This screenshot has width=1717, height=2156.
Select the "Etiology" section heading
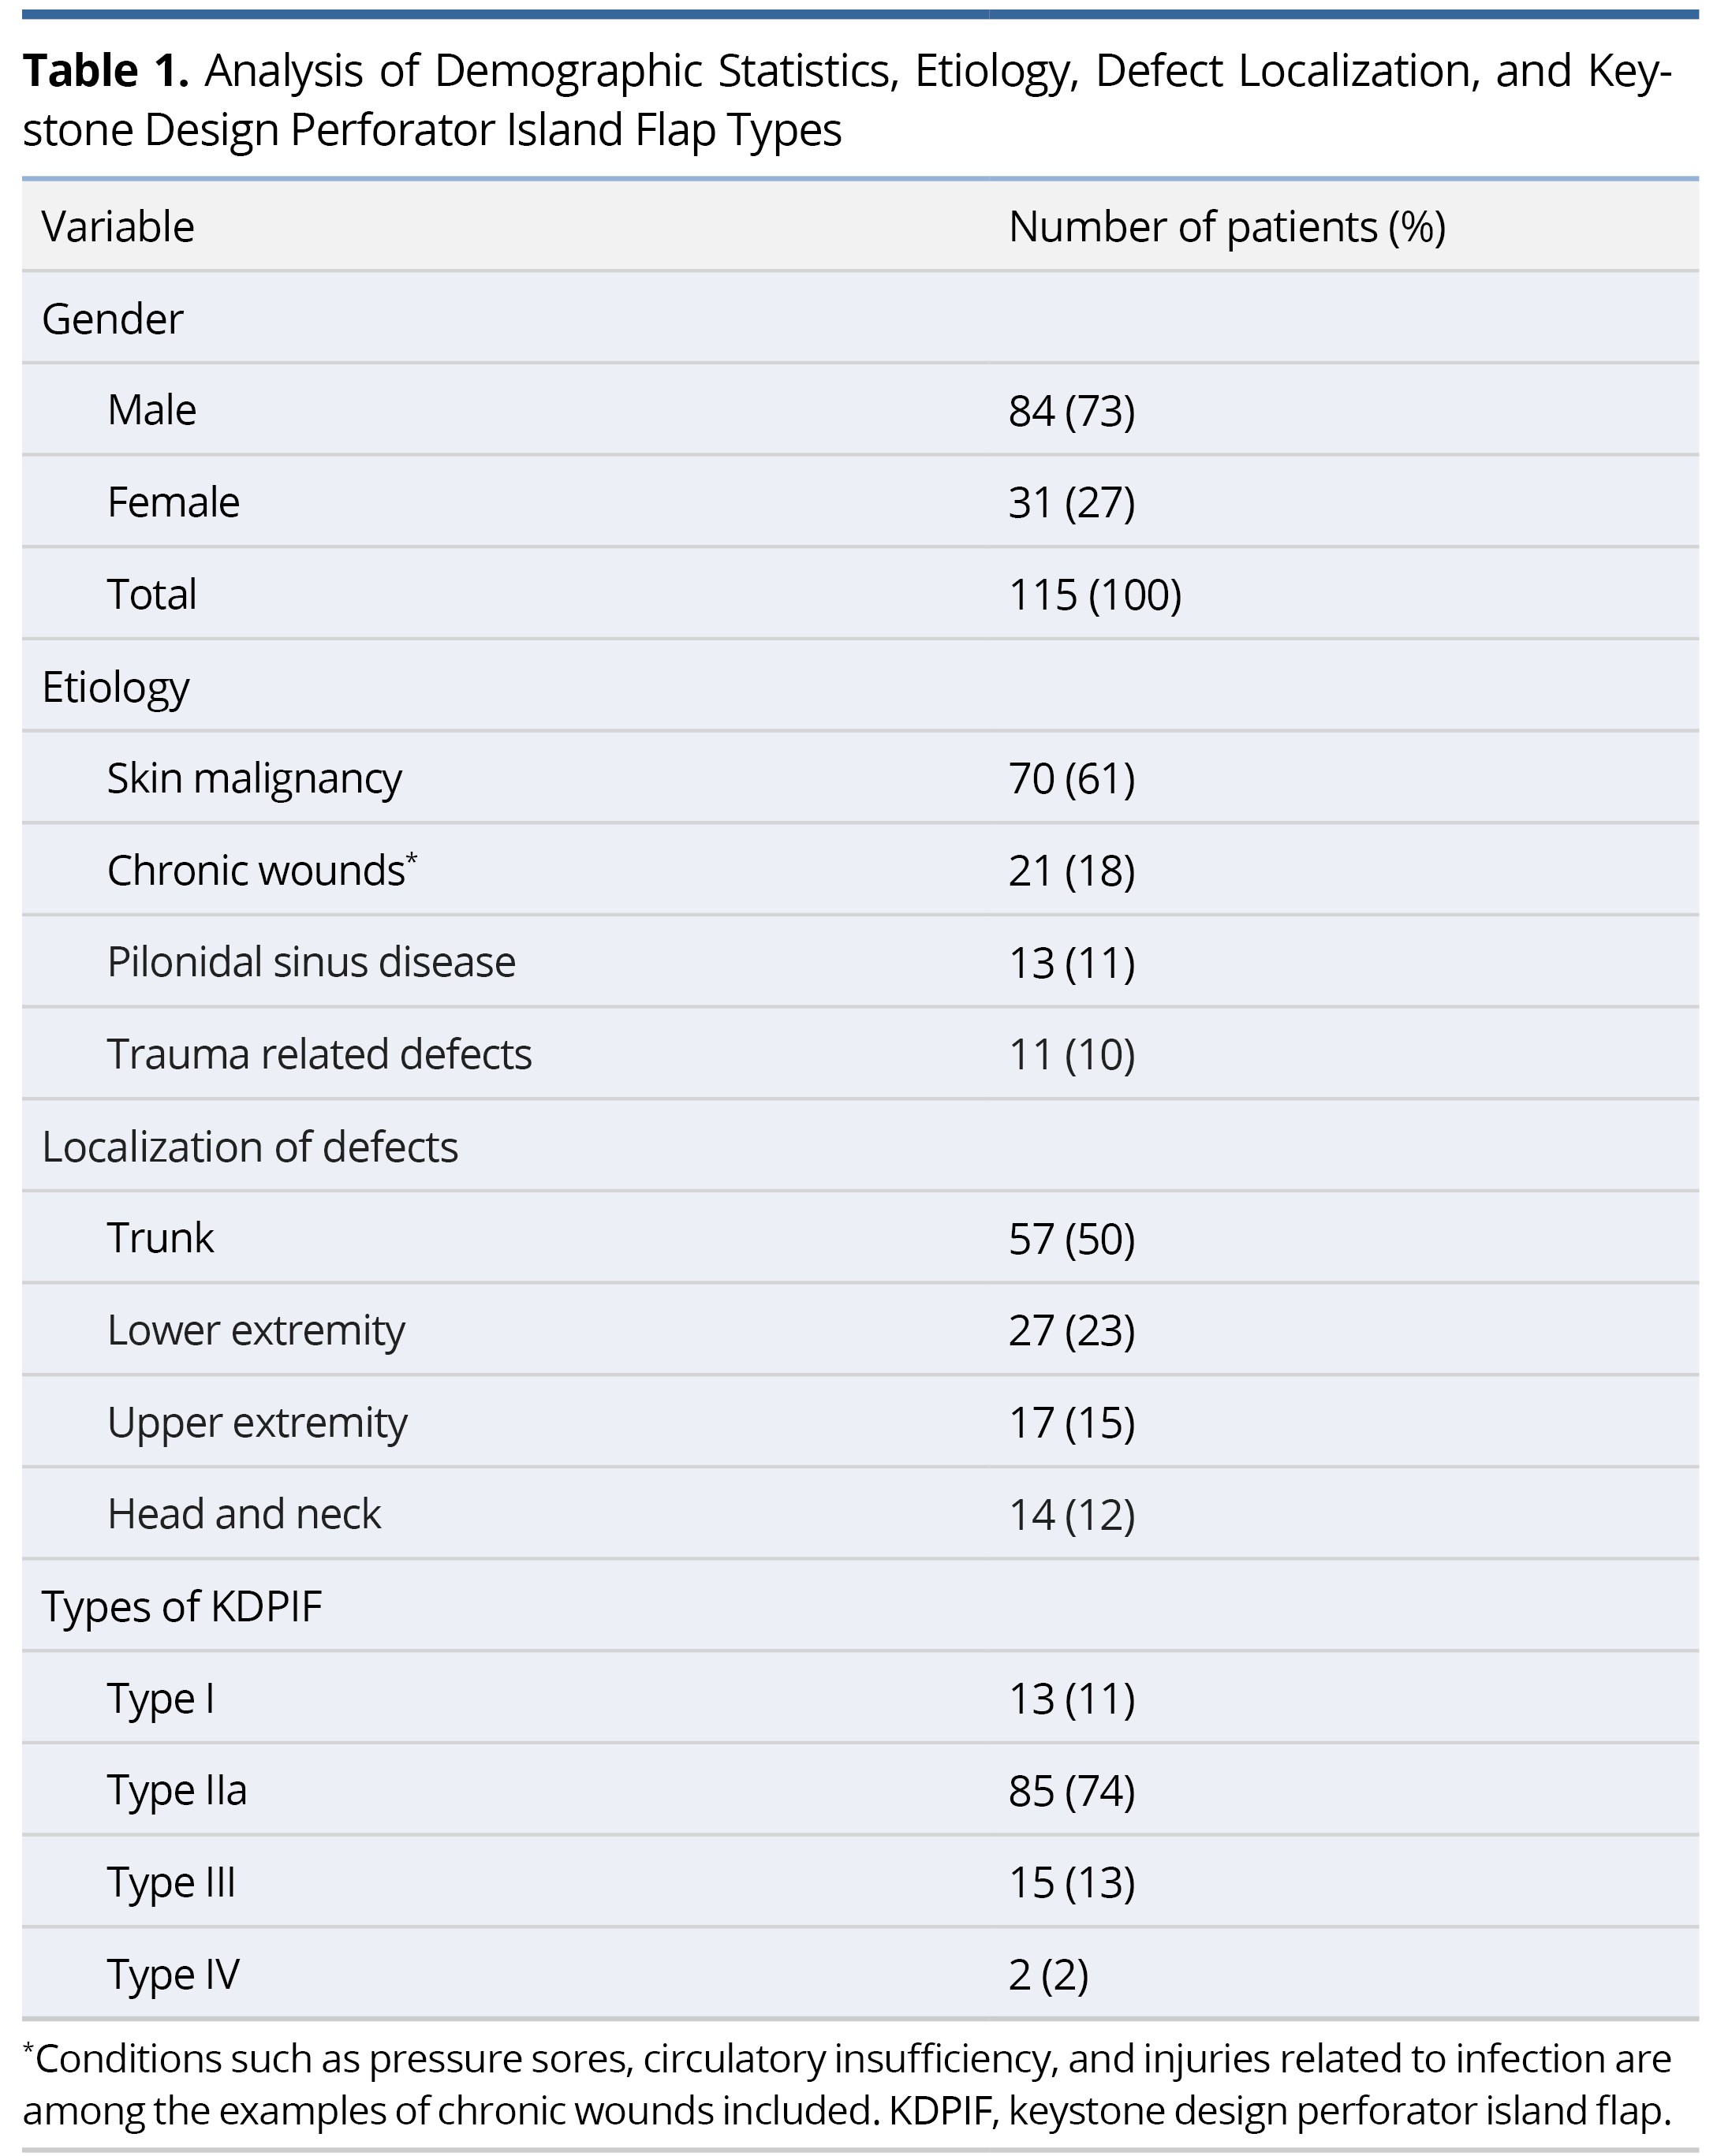click(x=115, y=687)
